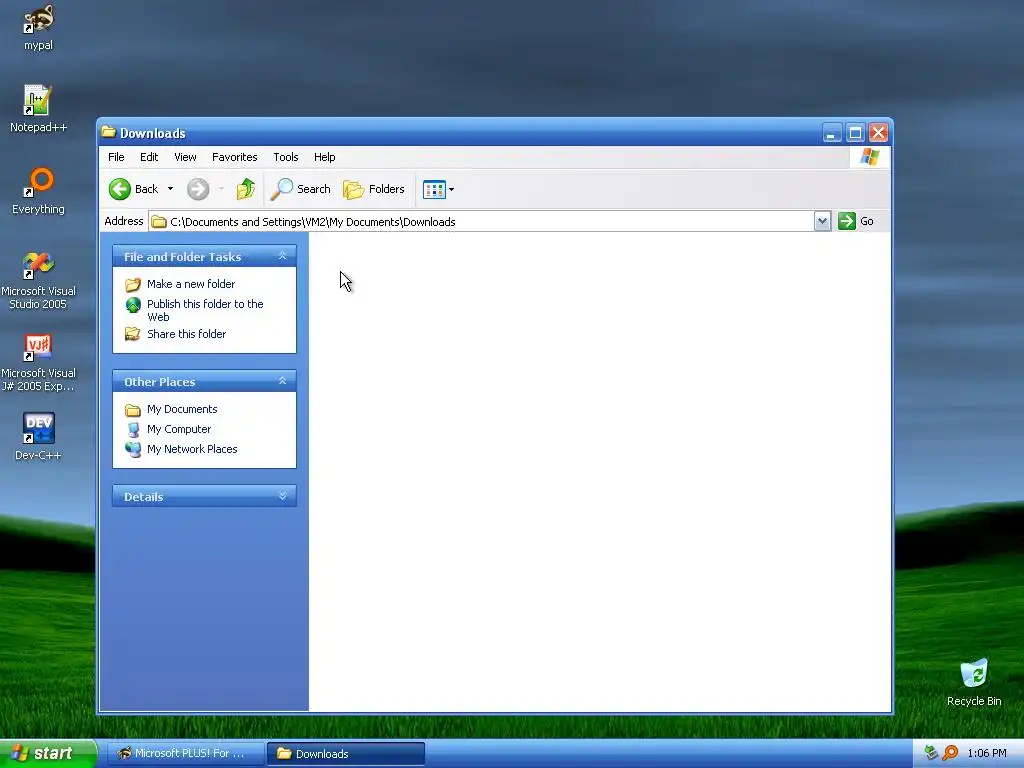This screenshot has height=768, width=1024.
Task: Select the Microsoft Visual J# 2005 Express icon
Action: click(x=38, y=362)
